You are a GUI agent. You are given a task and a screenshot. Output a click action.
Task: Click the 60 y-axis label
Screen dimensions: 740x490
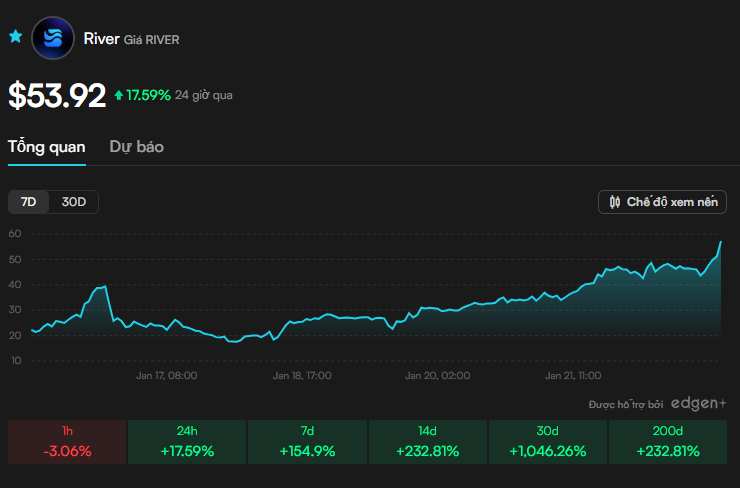15,234
